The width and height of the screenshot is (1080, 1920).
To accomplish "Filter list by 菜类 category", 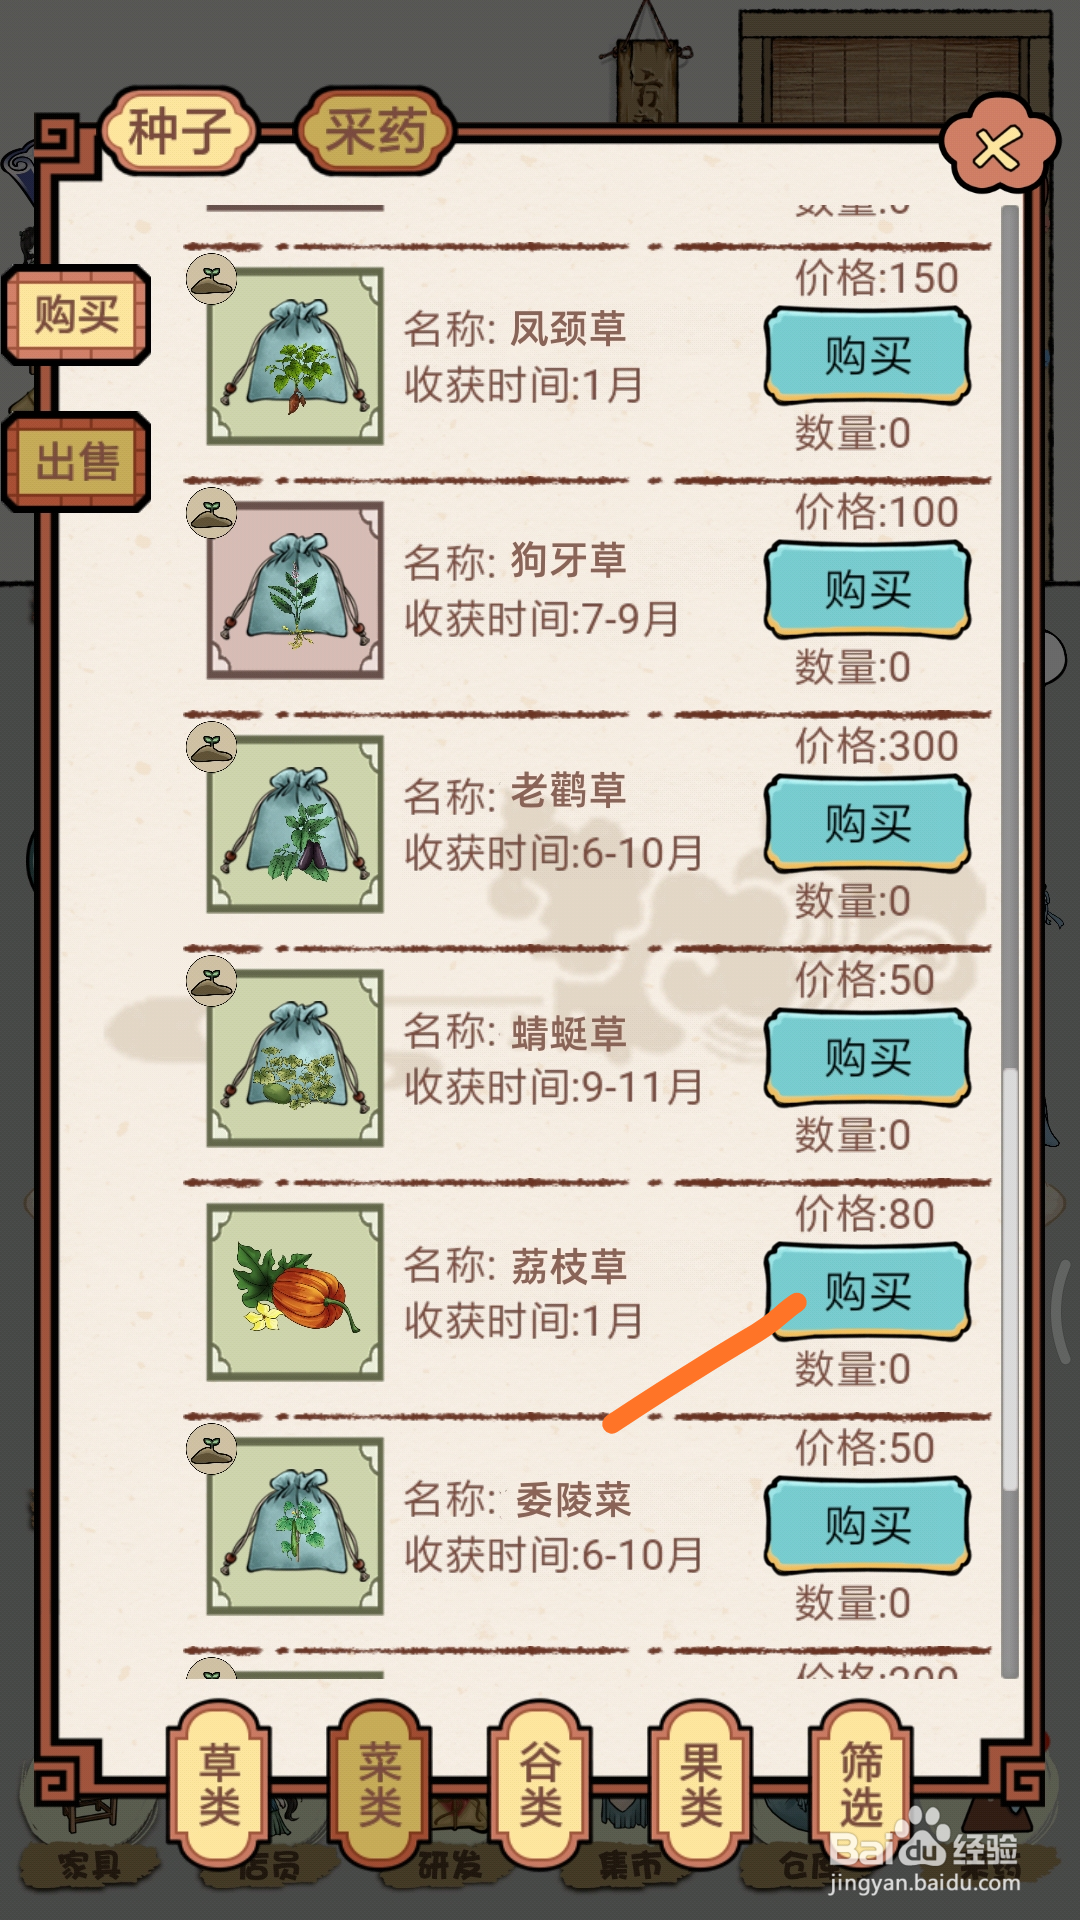I will [380, 1784].
